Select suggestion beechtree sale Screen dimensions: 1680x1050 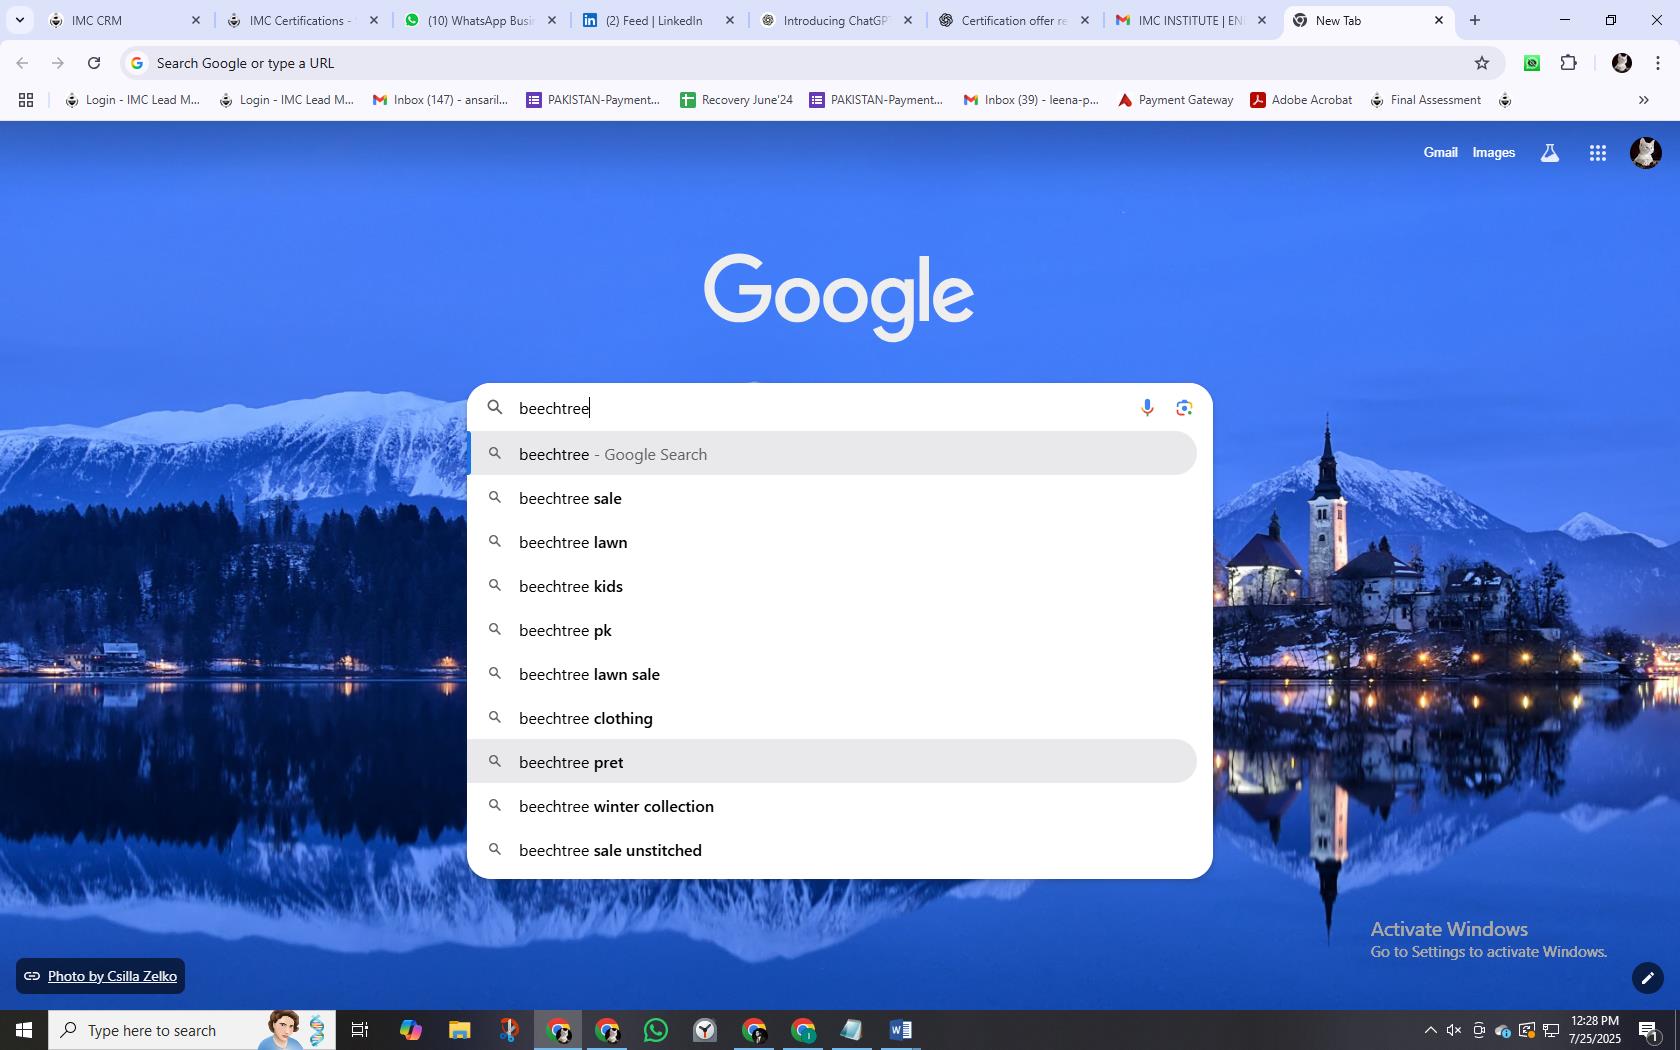[832, 498]
